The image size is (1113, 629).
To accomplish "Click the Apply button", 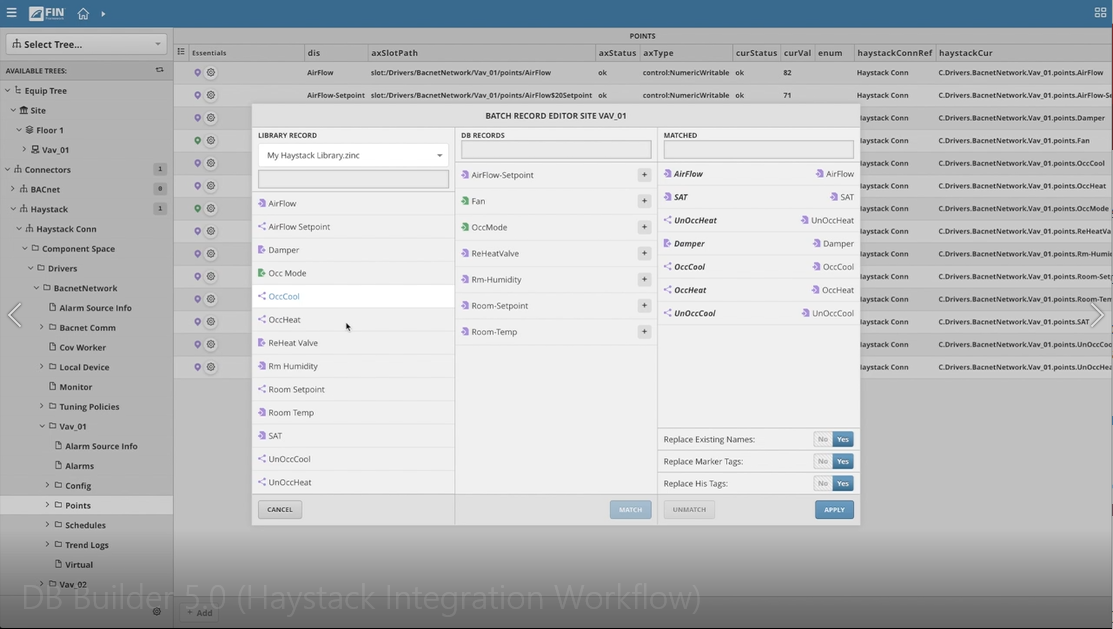I will pos(834,509).
